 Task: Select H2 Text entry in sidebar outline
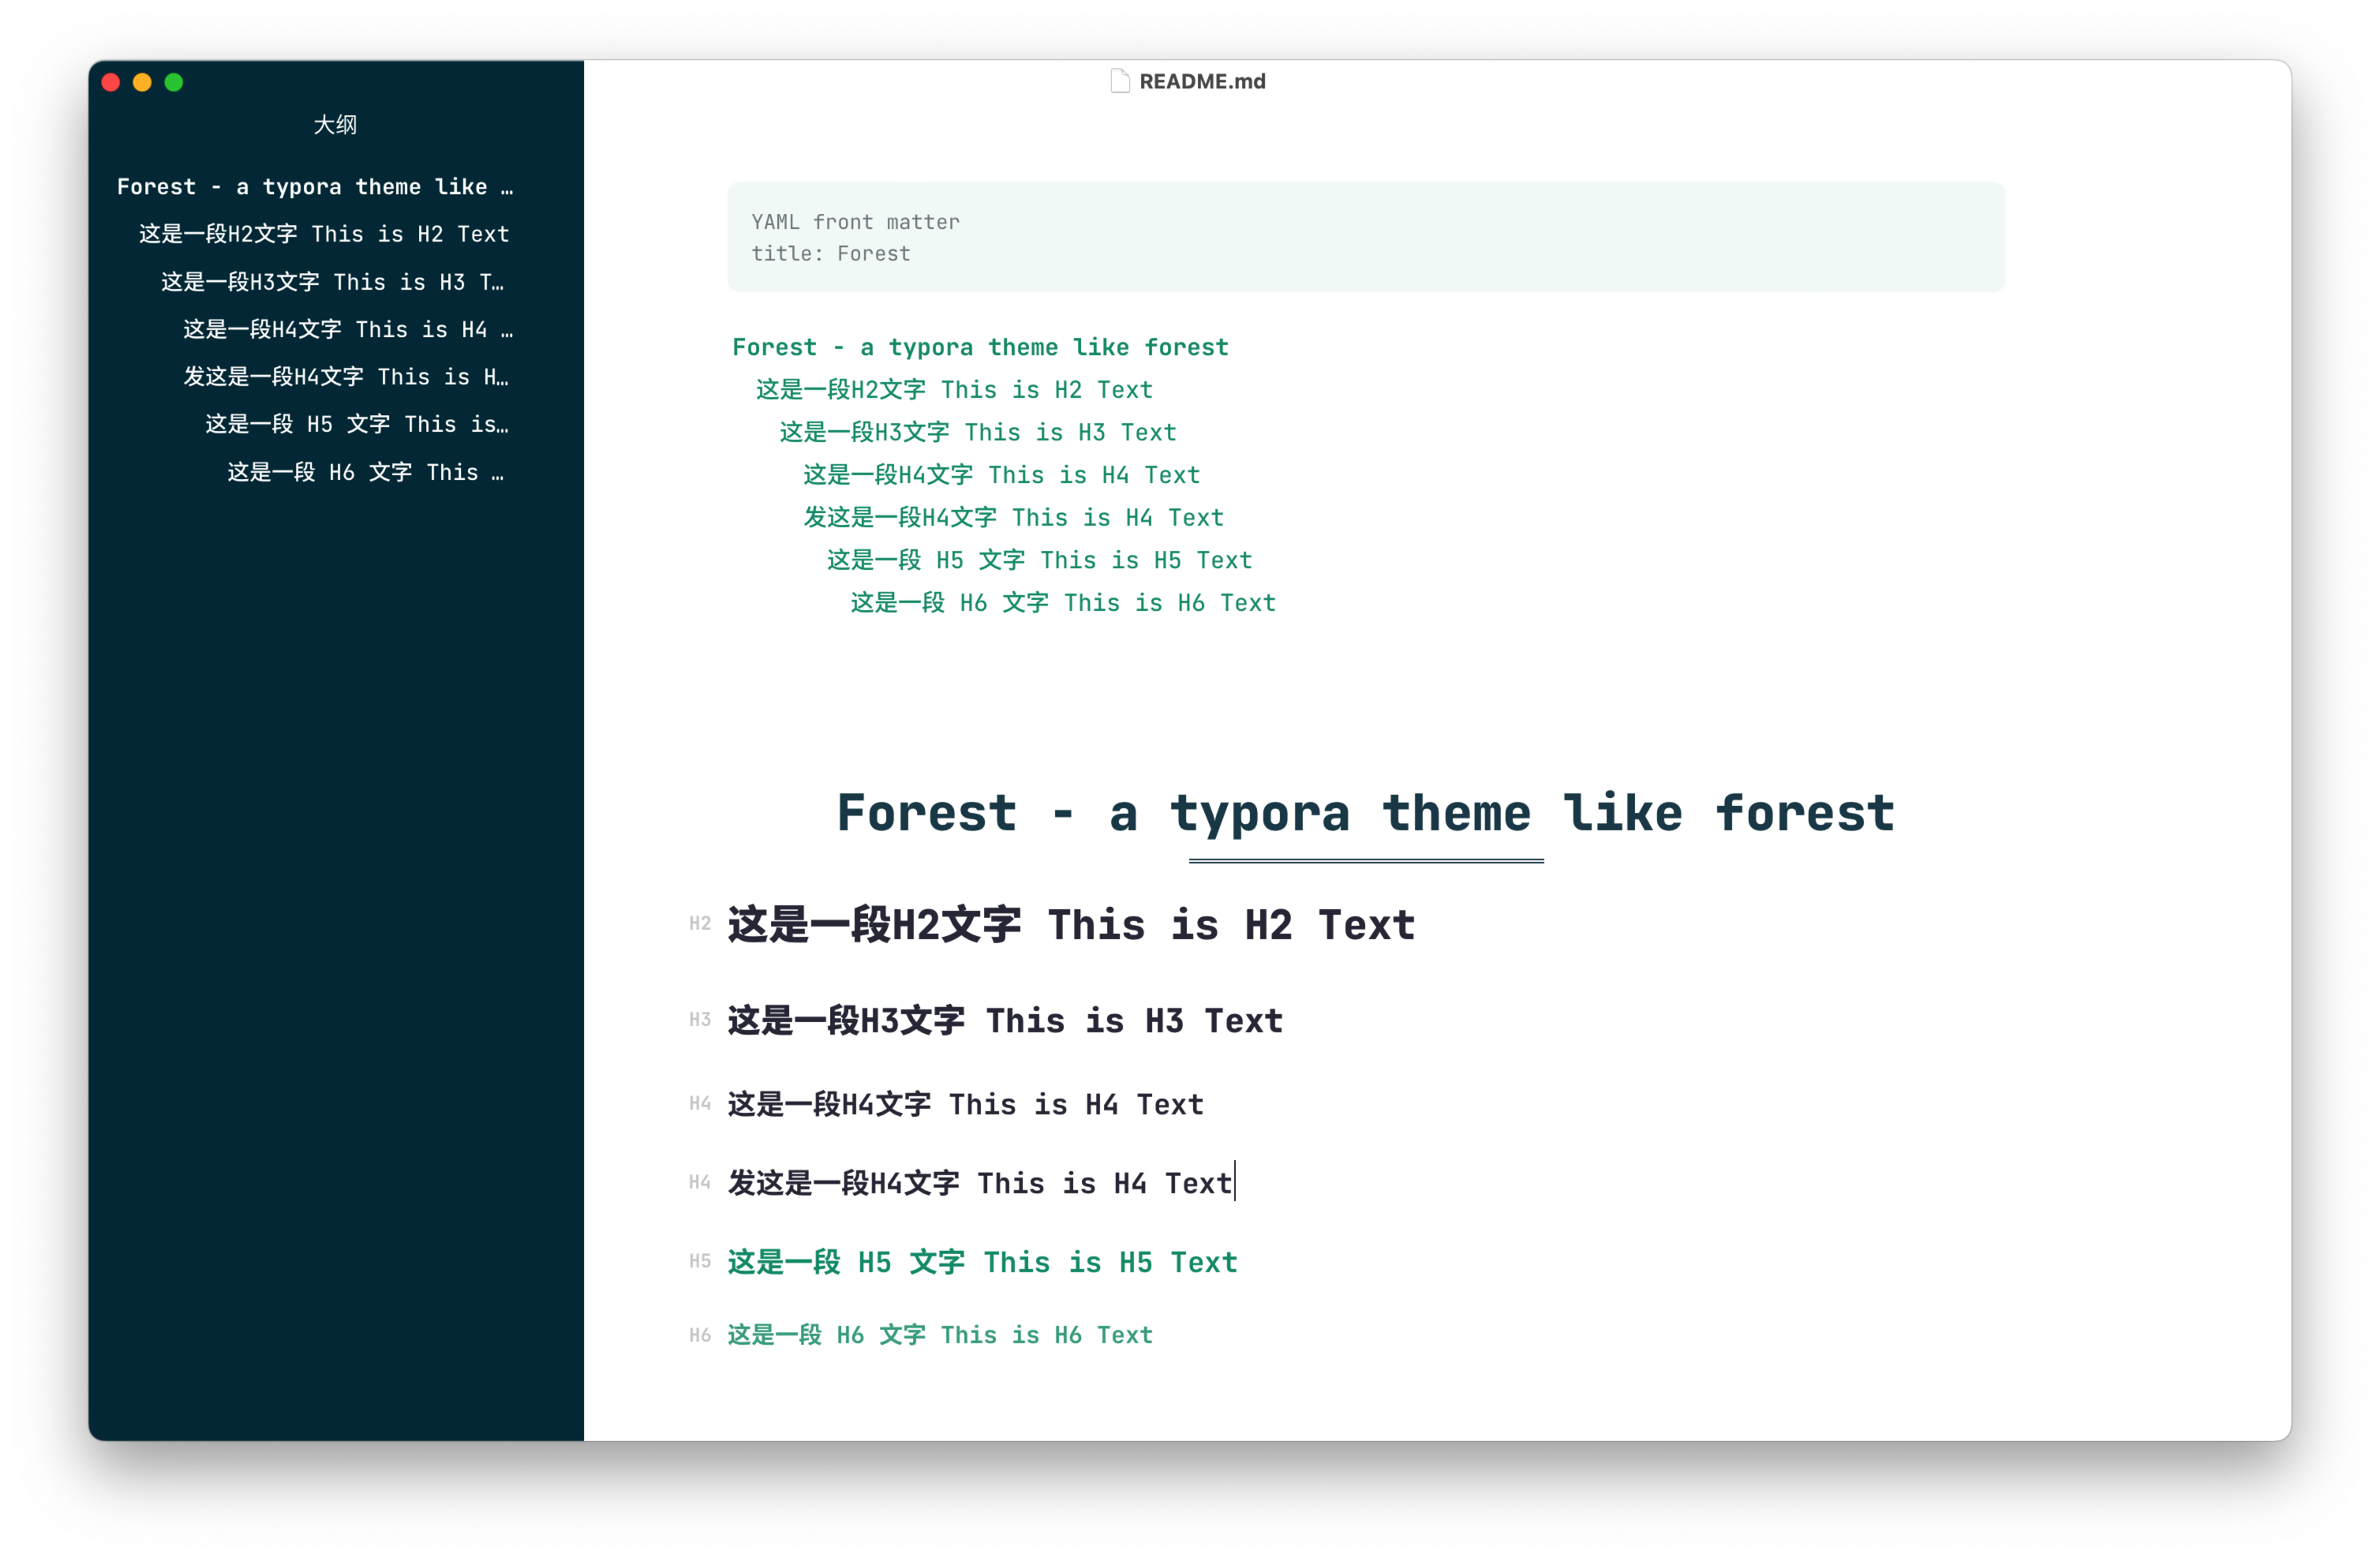point(324,234)
